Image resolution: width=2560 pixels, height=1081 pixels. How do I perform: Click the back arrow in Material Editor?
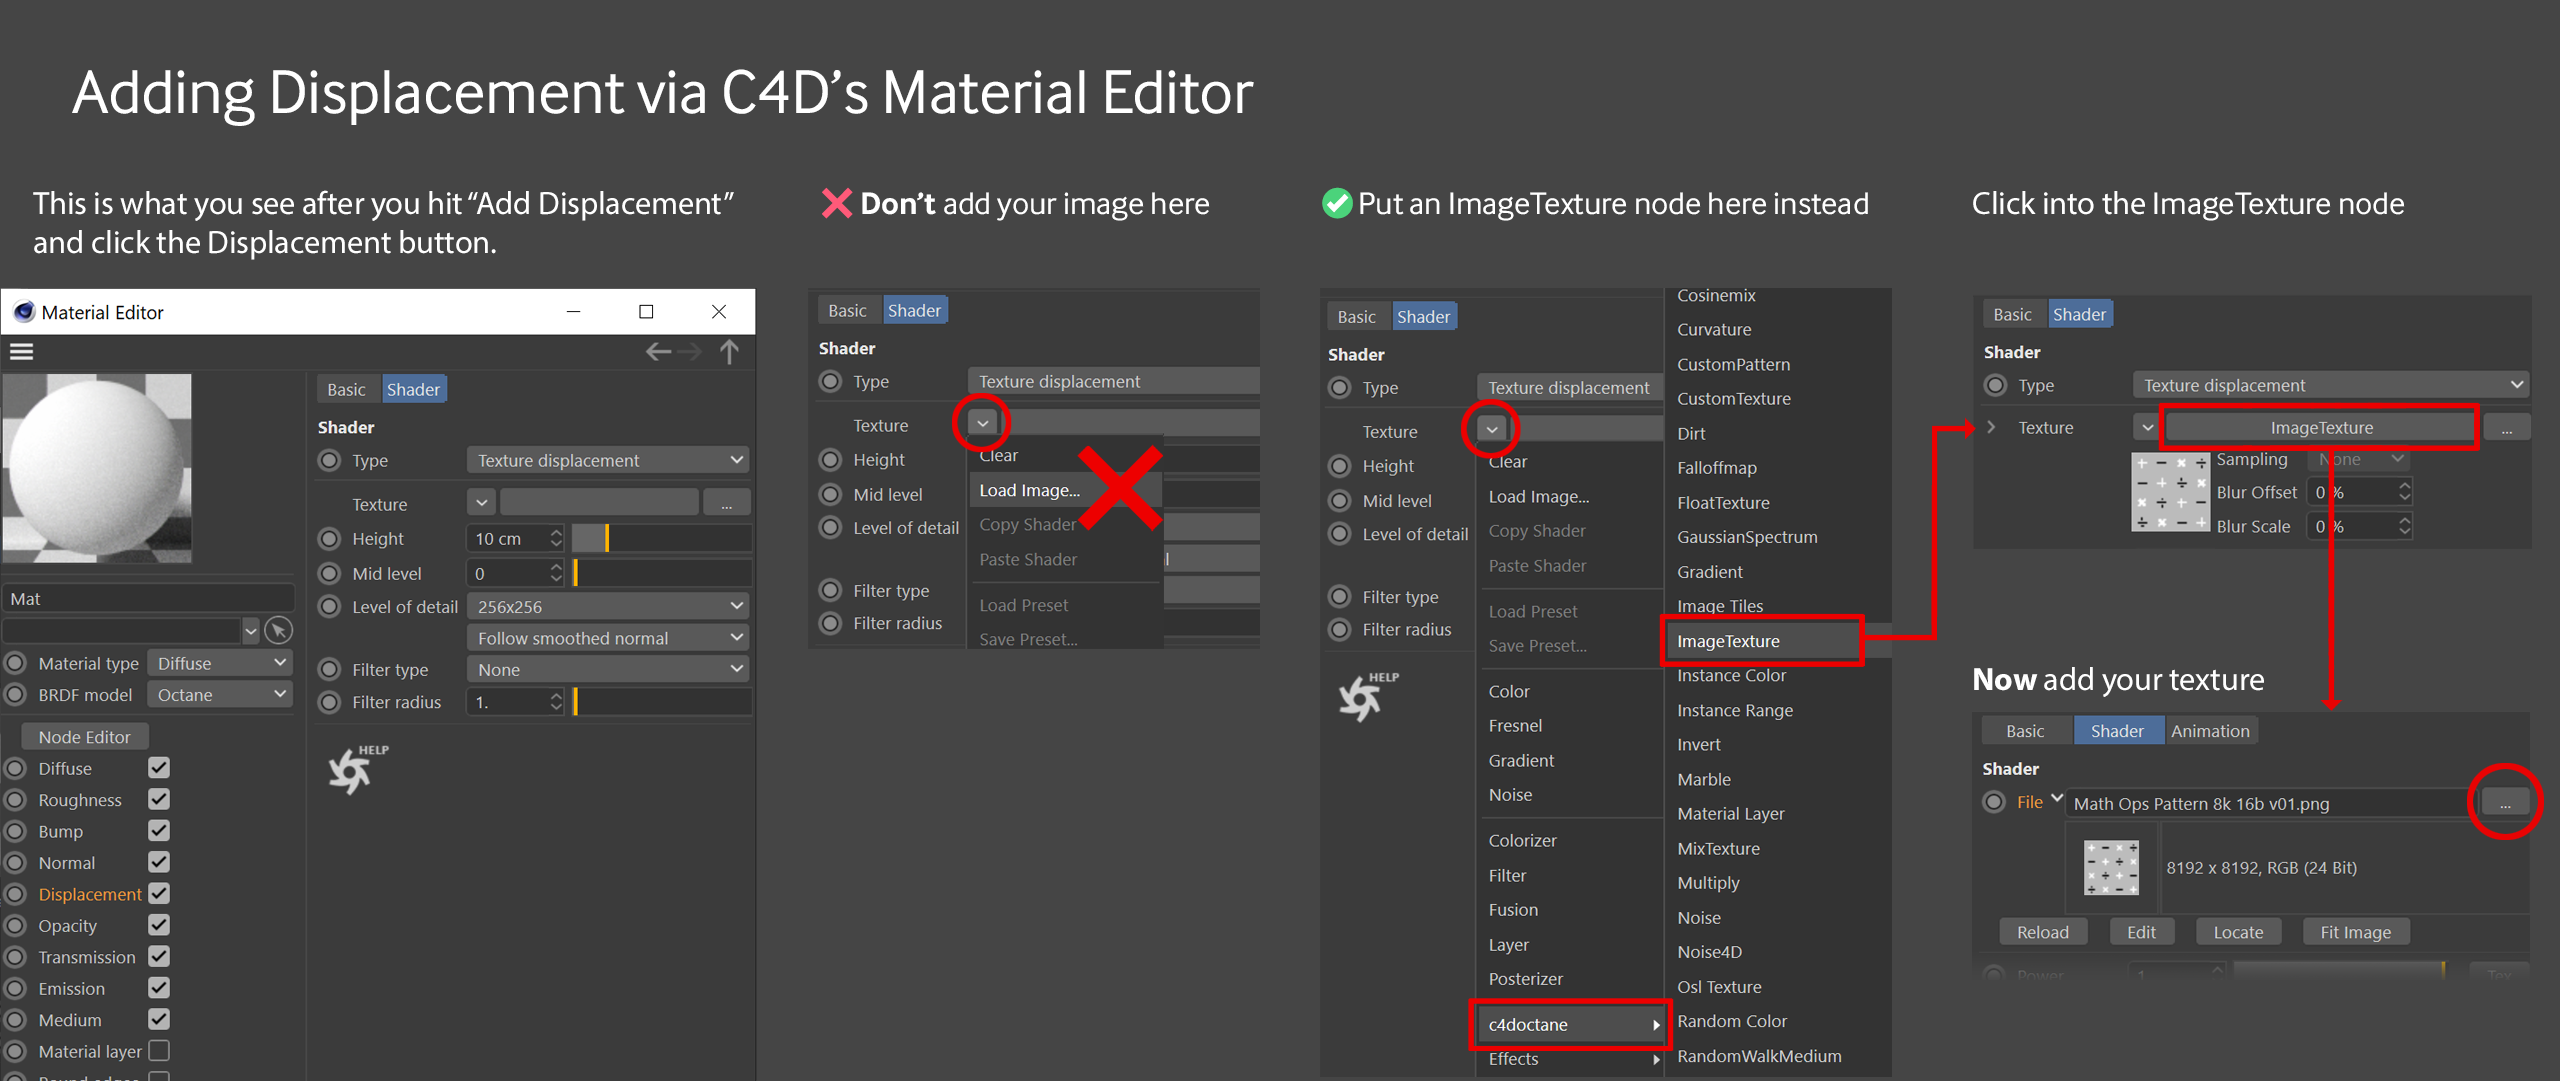[658, 352]
